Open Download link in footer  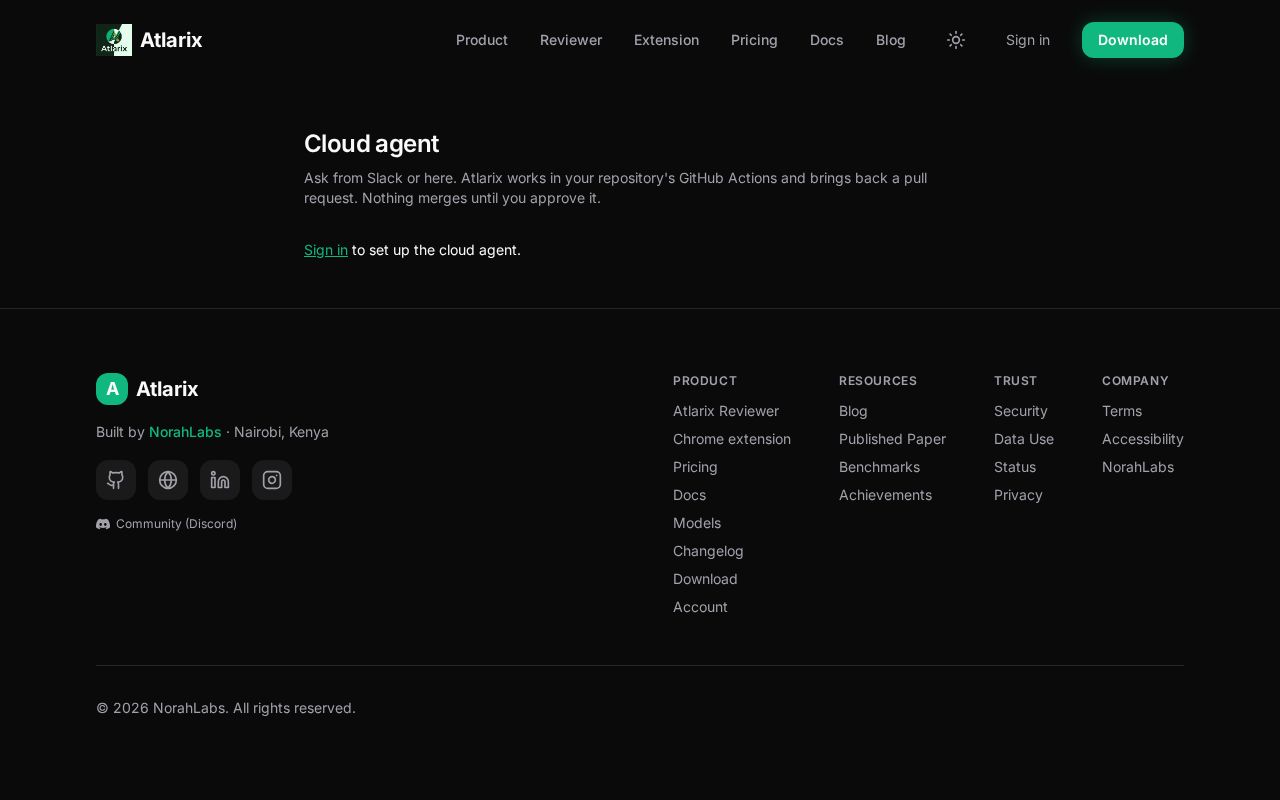click(x=705, y=579)
